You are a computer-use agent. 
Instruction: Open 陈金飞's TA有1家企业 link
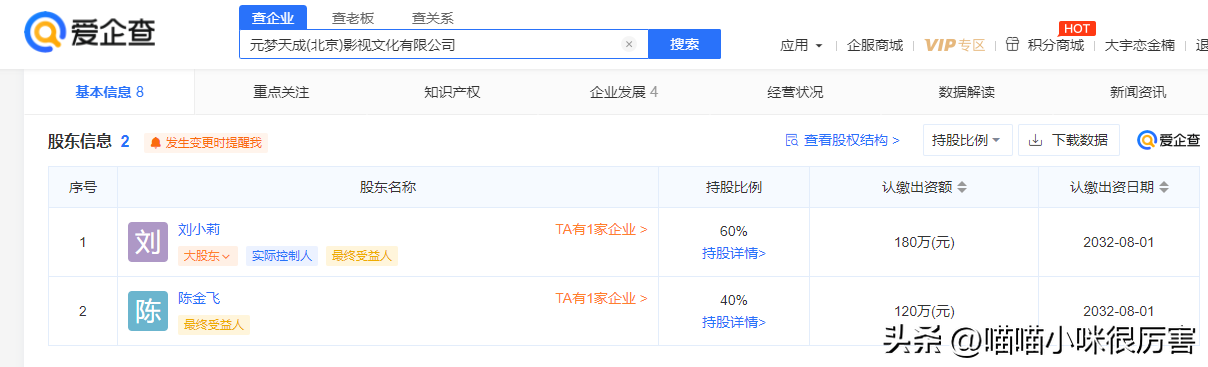[x=601, y=298]
